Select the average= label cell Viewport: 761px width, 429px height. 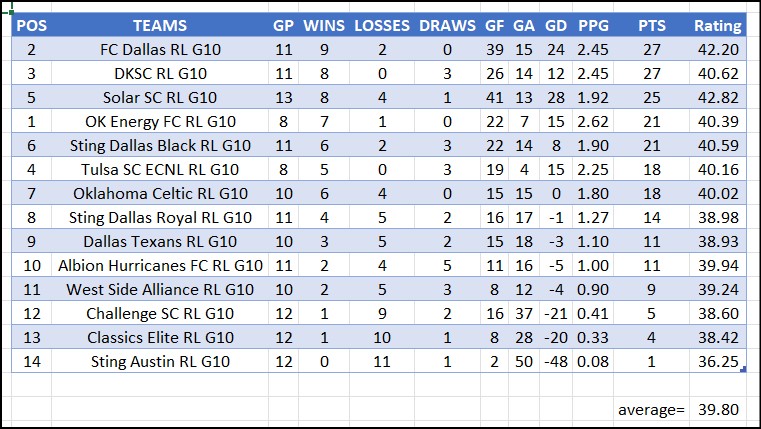[x=652, y=409]
